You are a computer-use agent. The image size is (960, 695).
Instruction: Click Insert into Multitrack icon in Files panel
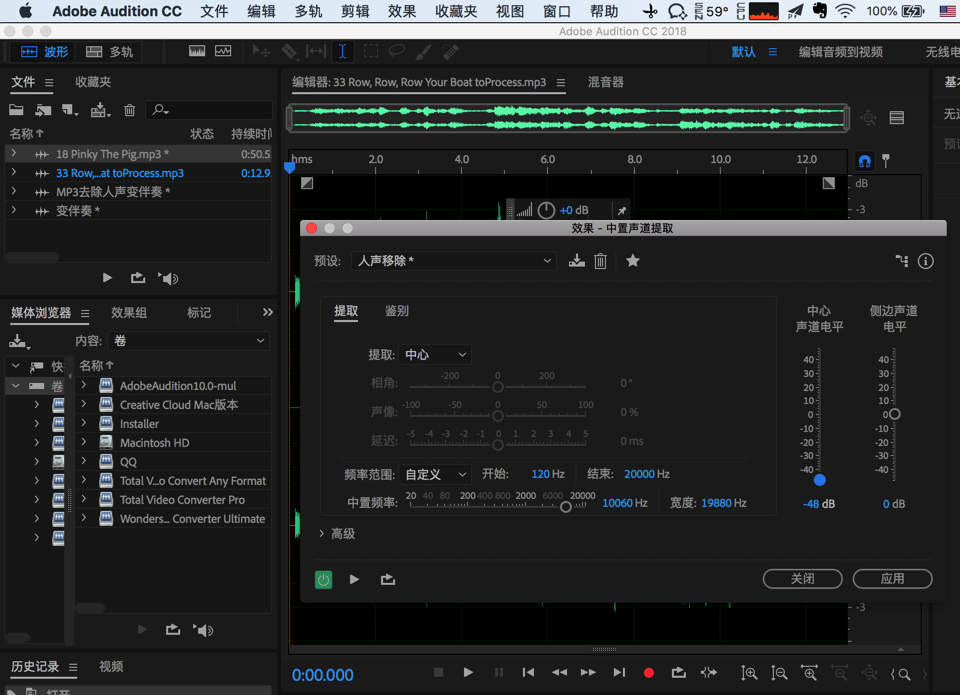(x=100, y=110)
